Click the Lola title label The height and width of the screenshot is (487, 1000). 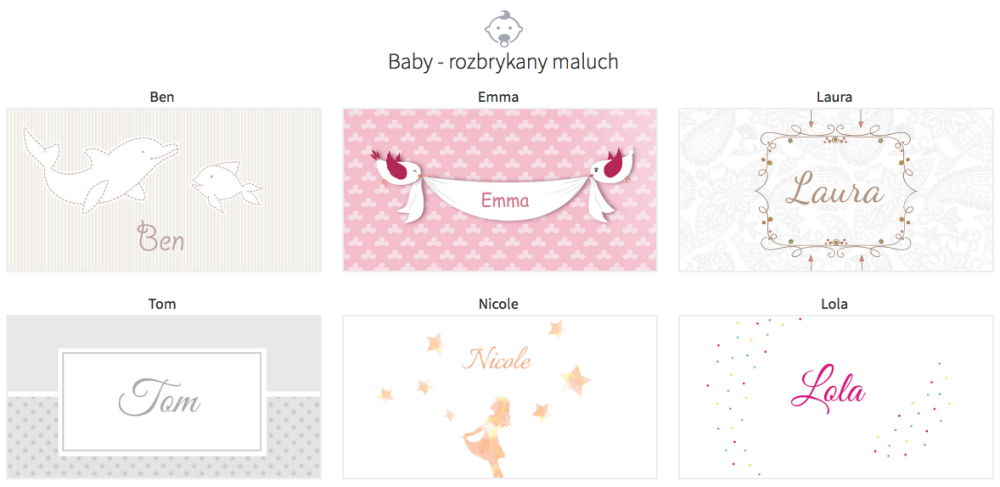[834, 305]
